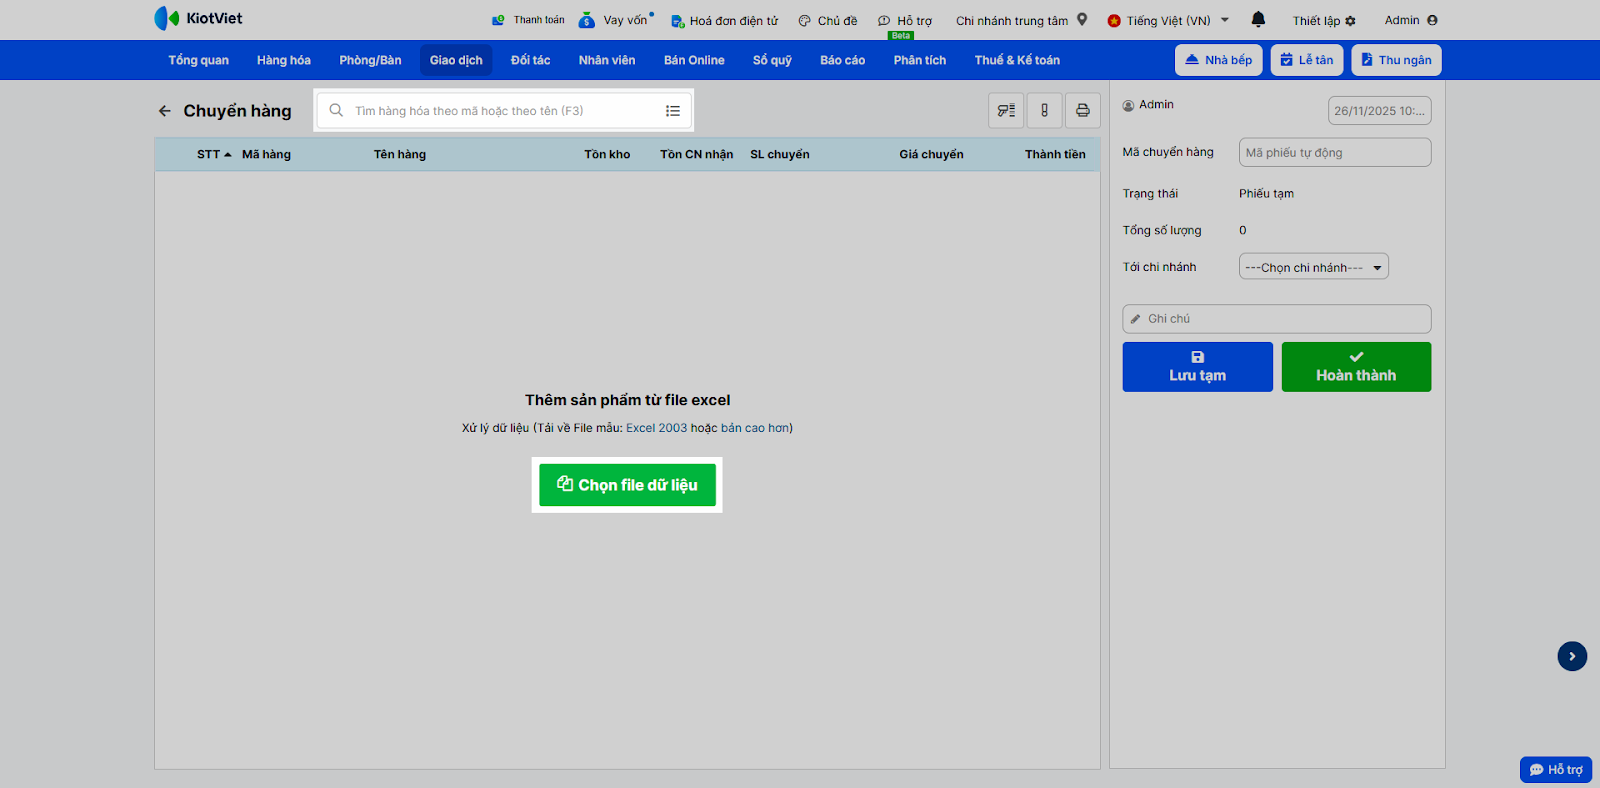Click the Tên hàng column header
Screen dimensions: 1600x788
[x=400, y=154]
